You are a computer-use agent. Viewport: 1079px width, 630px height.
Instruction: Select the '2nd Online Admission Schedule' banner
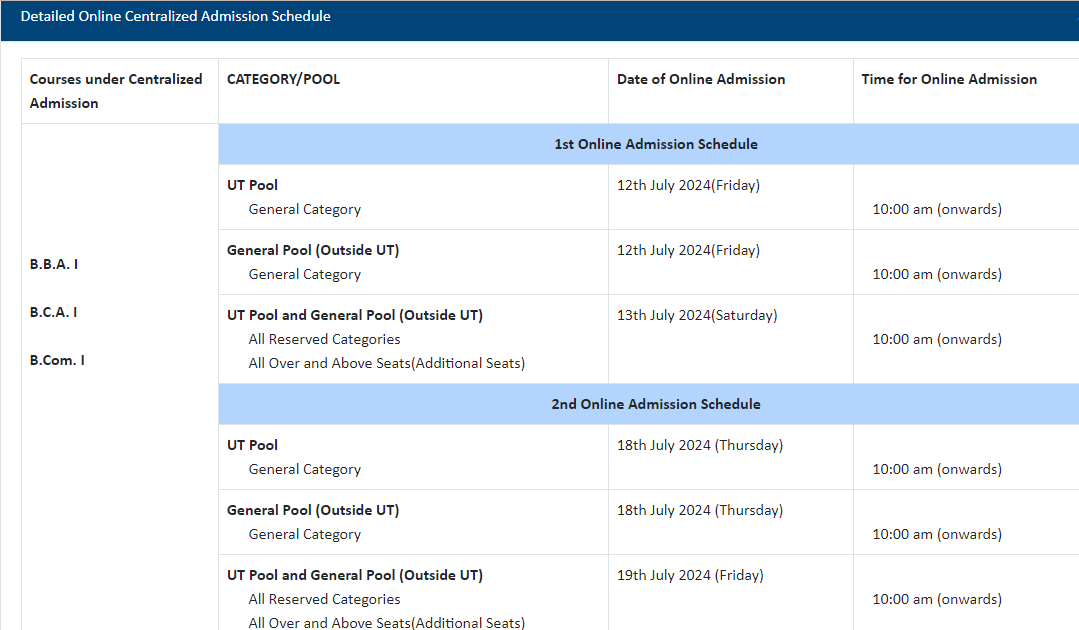(656, 404)
